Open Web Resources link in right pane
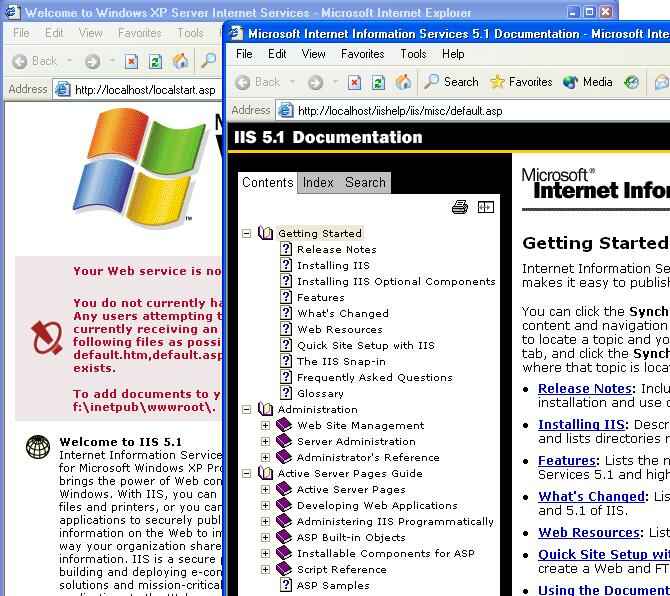Image resolution: width=670 pixels, height=596 pixels. pyautogui.click(x=589, y=532)
